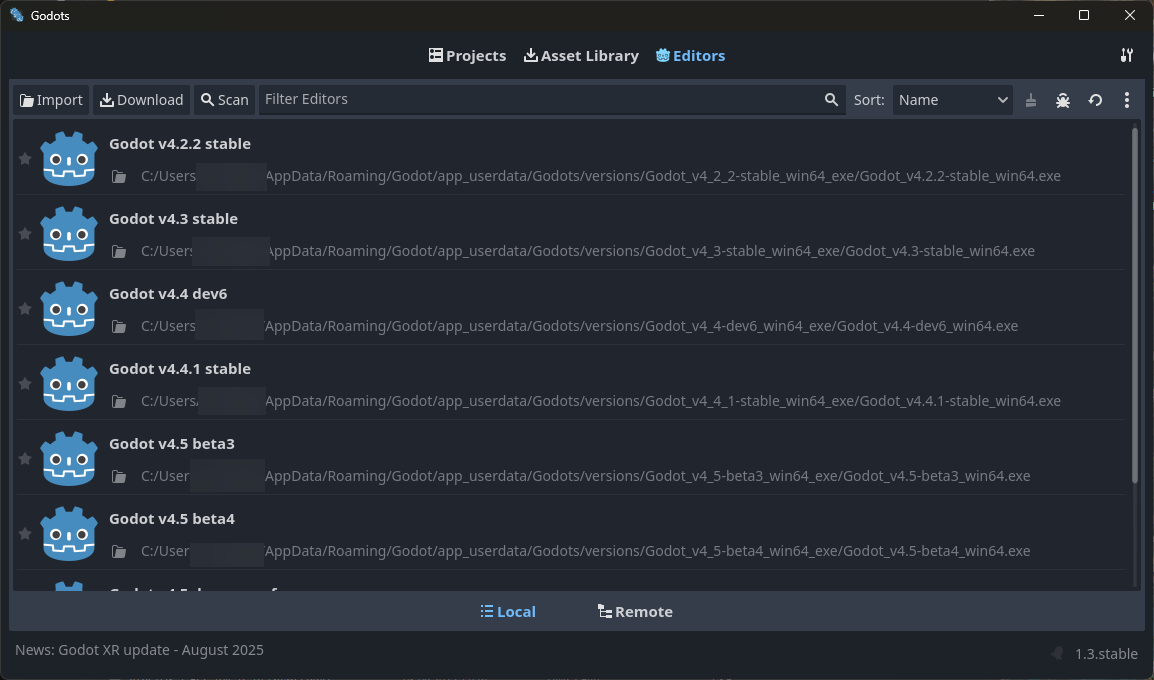Open the settings tools icon
Screen dimensions: 1154x680
(x=1127, y=55)
